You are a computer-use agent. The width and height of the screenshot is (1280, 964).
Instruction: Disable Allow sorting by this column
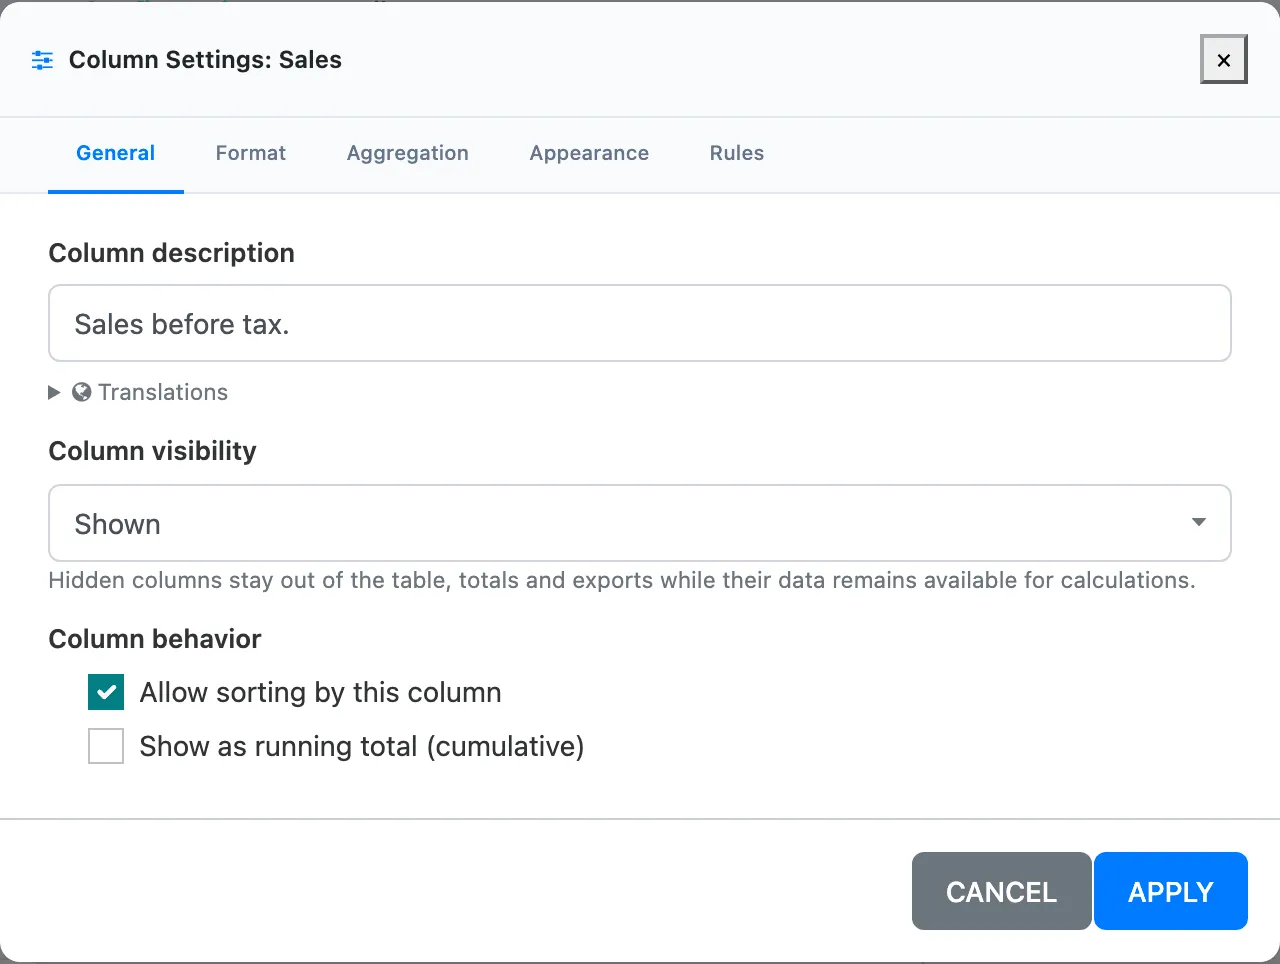[x=106, y=692]
